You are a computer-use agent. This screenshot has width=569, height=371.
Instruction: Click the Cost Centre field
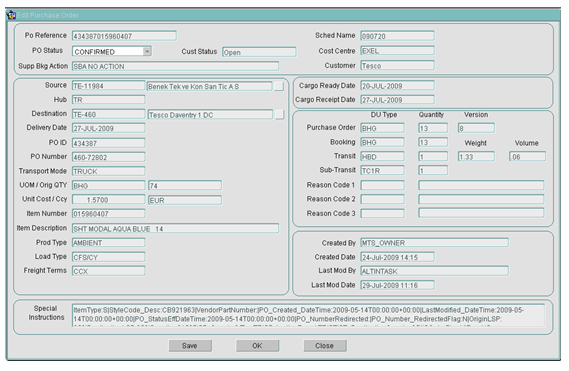[x=397, y=51]
